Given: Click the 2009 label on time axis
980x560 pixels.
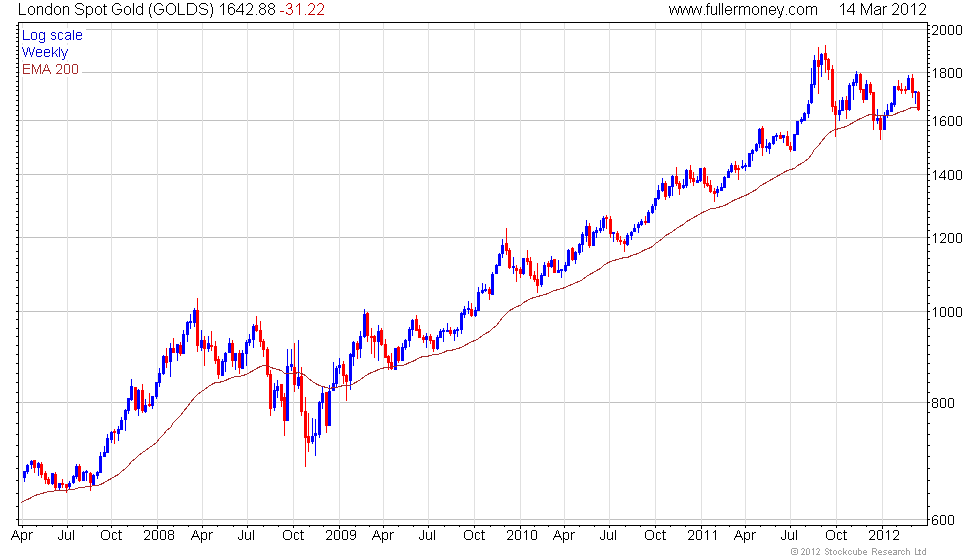Looking at the screenshot, I should 340,536.
